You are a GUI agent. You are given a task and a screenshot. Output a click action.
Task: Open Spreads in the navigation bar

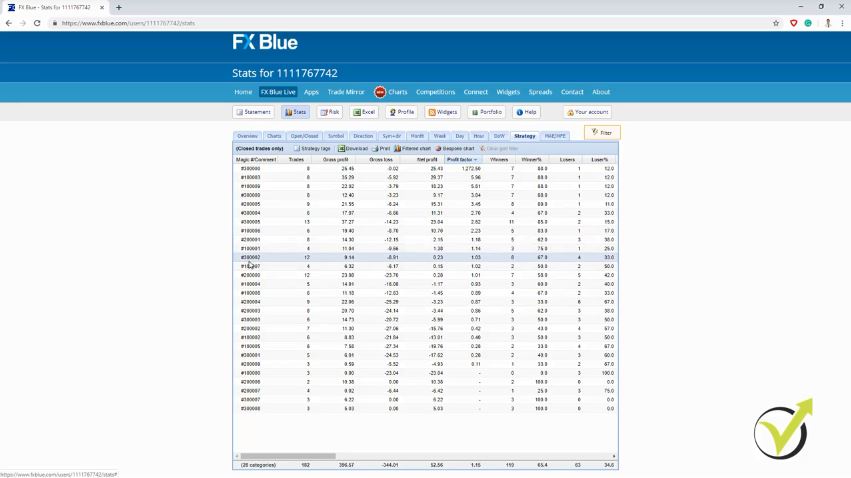click(x=540, y=92)
